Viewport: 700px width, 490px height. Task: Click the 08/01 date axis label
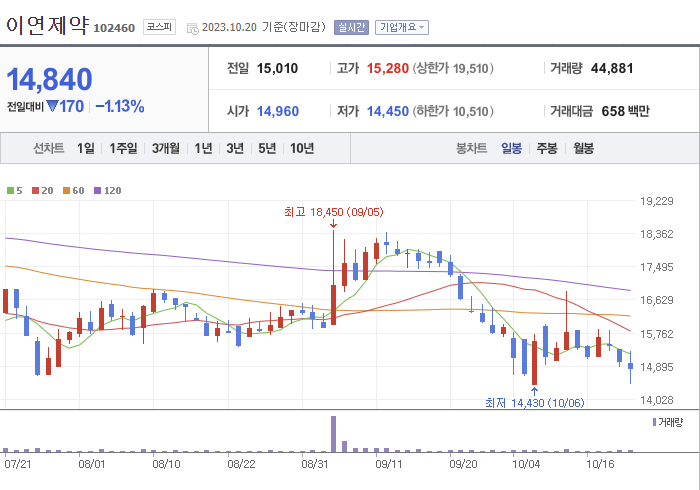tap(92, 465)
